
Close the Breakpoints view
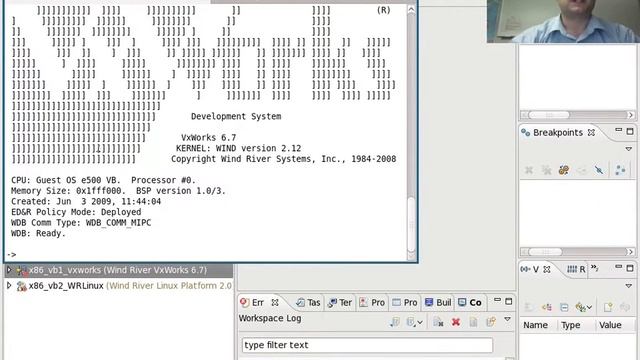point(591,133)
